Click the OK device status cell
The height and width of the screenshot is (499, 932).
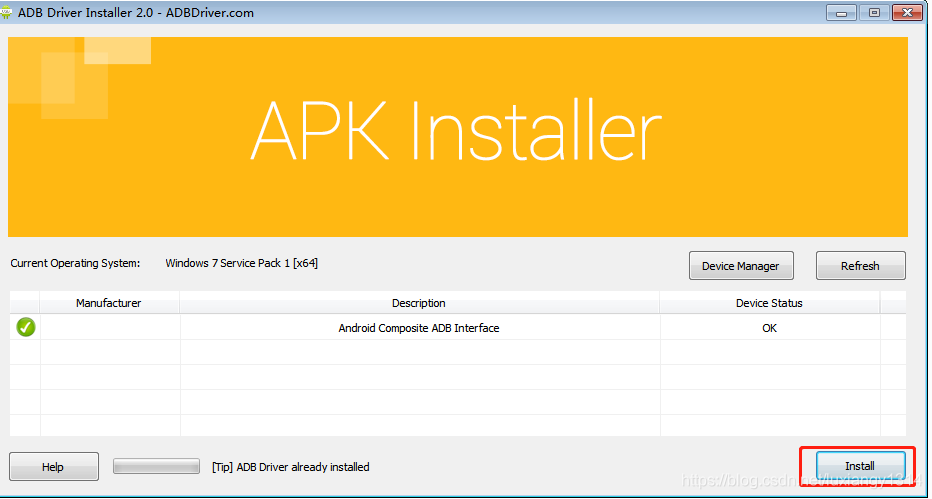769,327
